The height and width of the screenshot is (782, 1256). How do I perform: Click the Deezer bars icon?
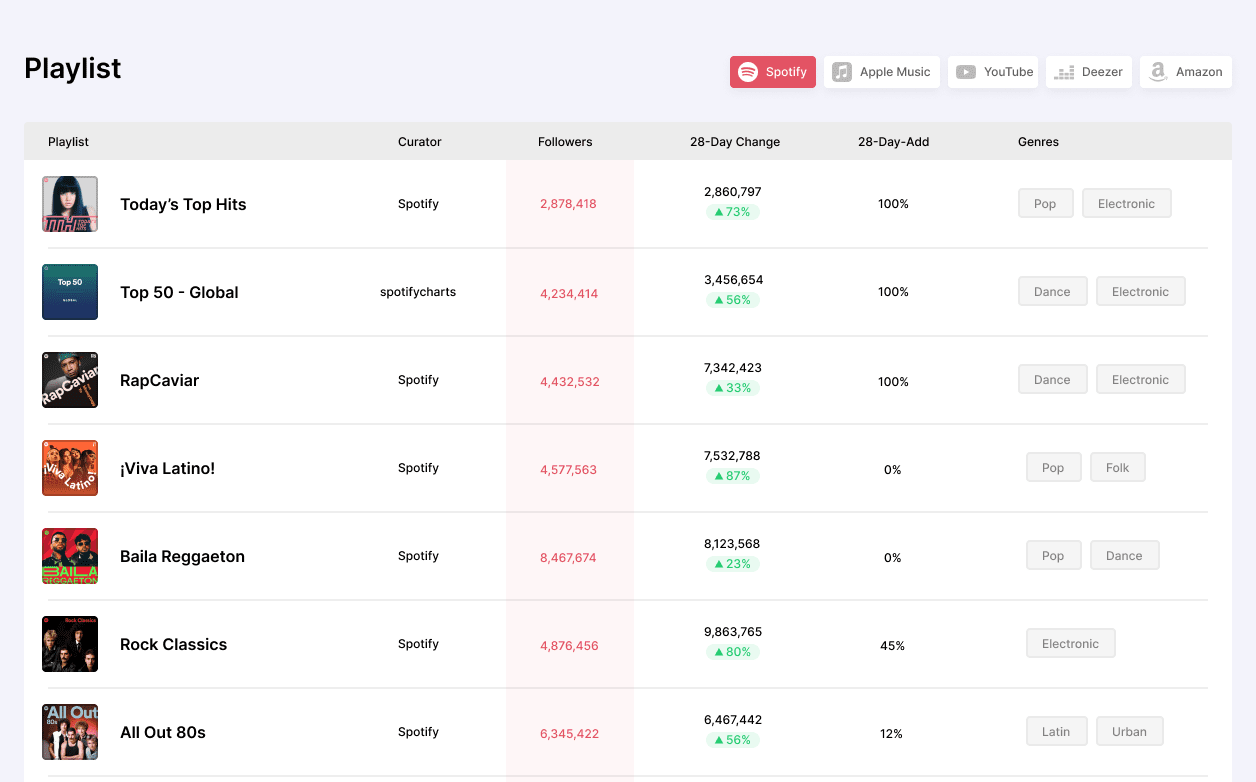pos(1064,72)
